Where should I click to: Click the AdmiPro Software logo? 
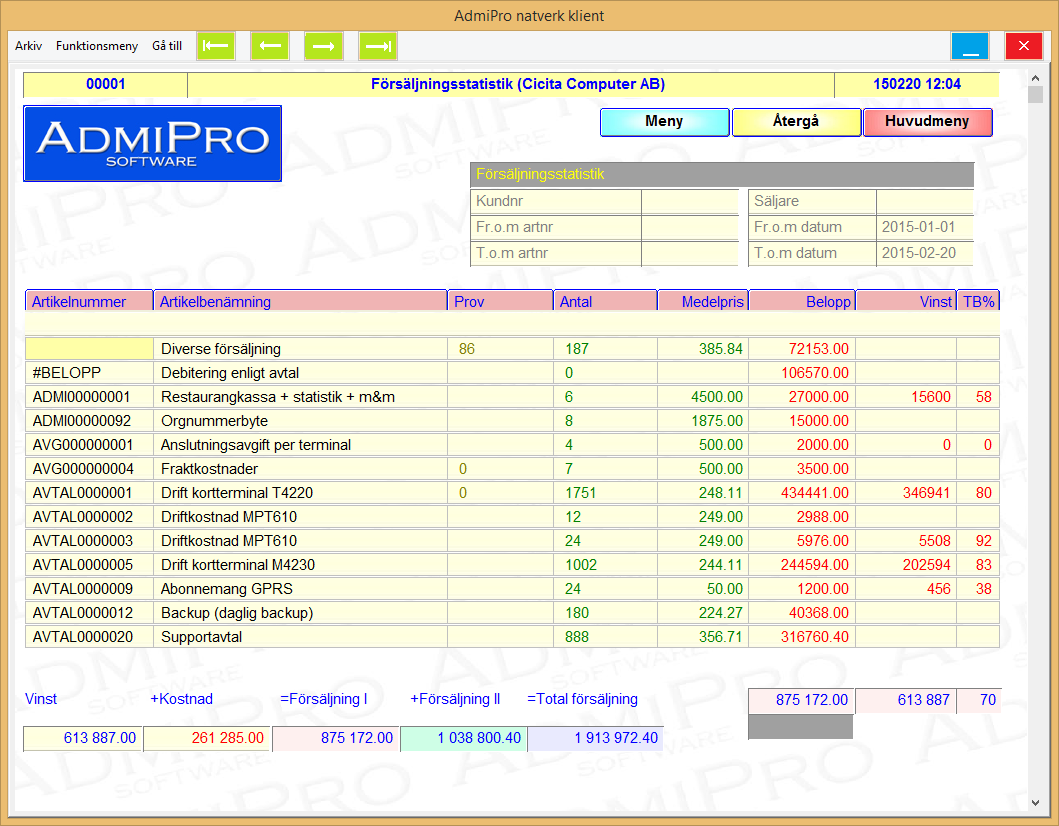pos(152,144)
